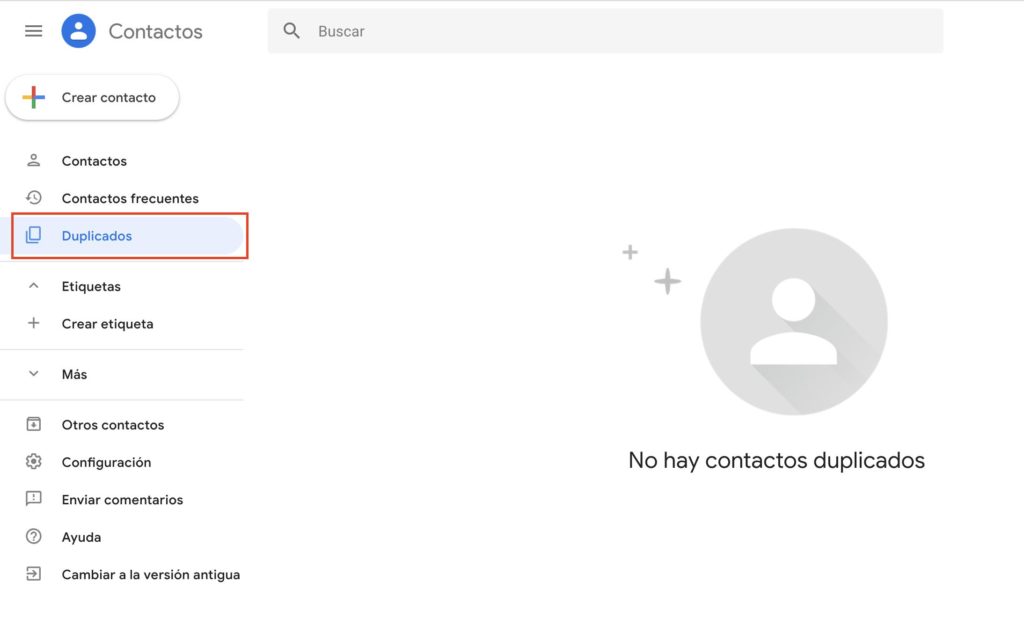Open Otros contactos from the sidebar

tap(113, 425)
